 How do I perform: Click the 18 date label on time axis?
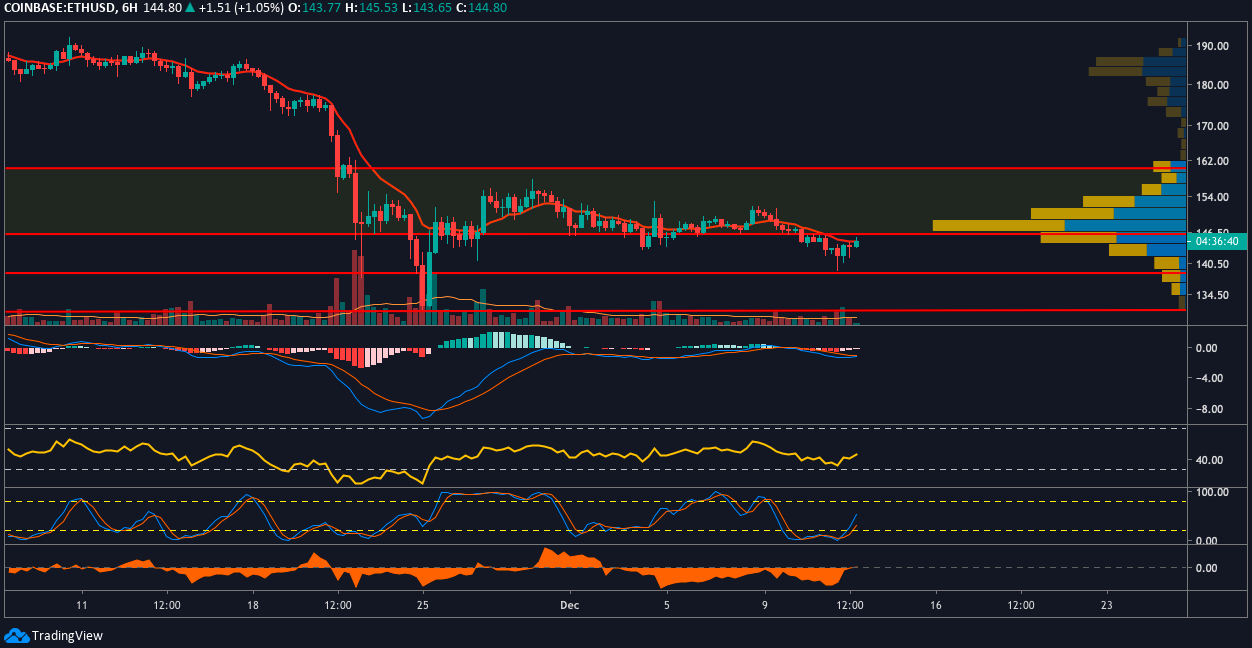(252, 605)
